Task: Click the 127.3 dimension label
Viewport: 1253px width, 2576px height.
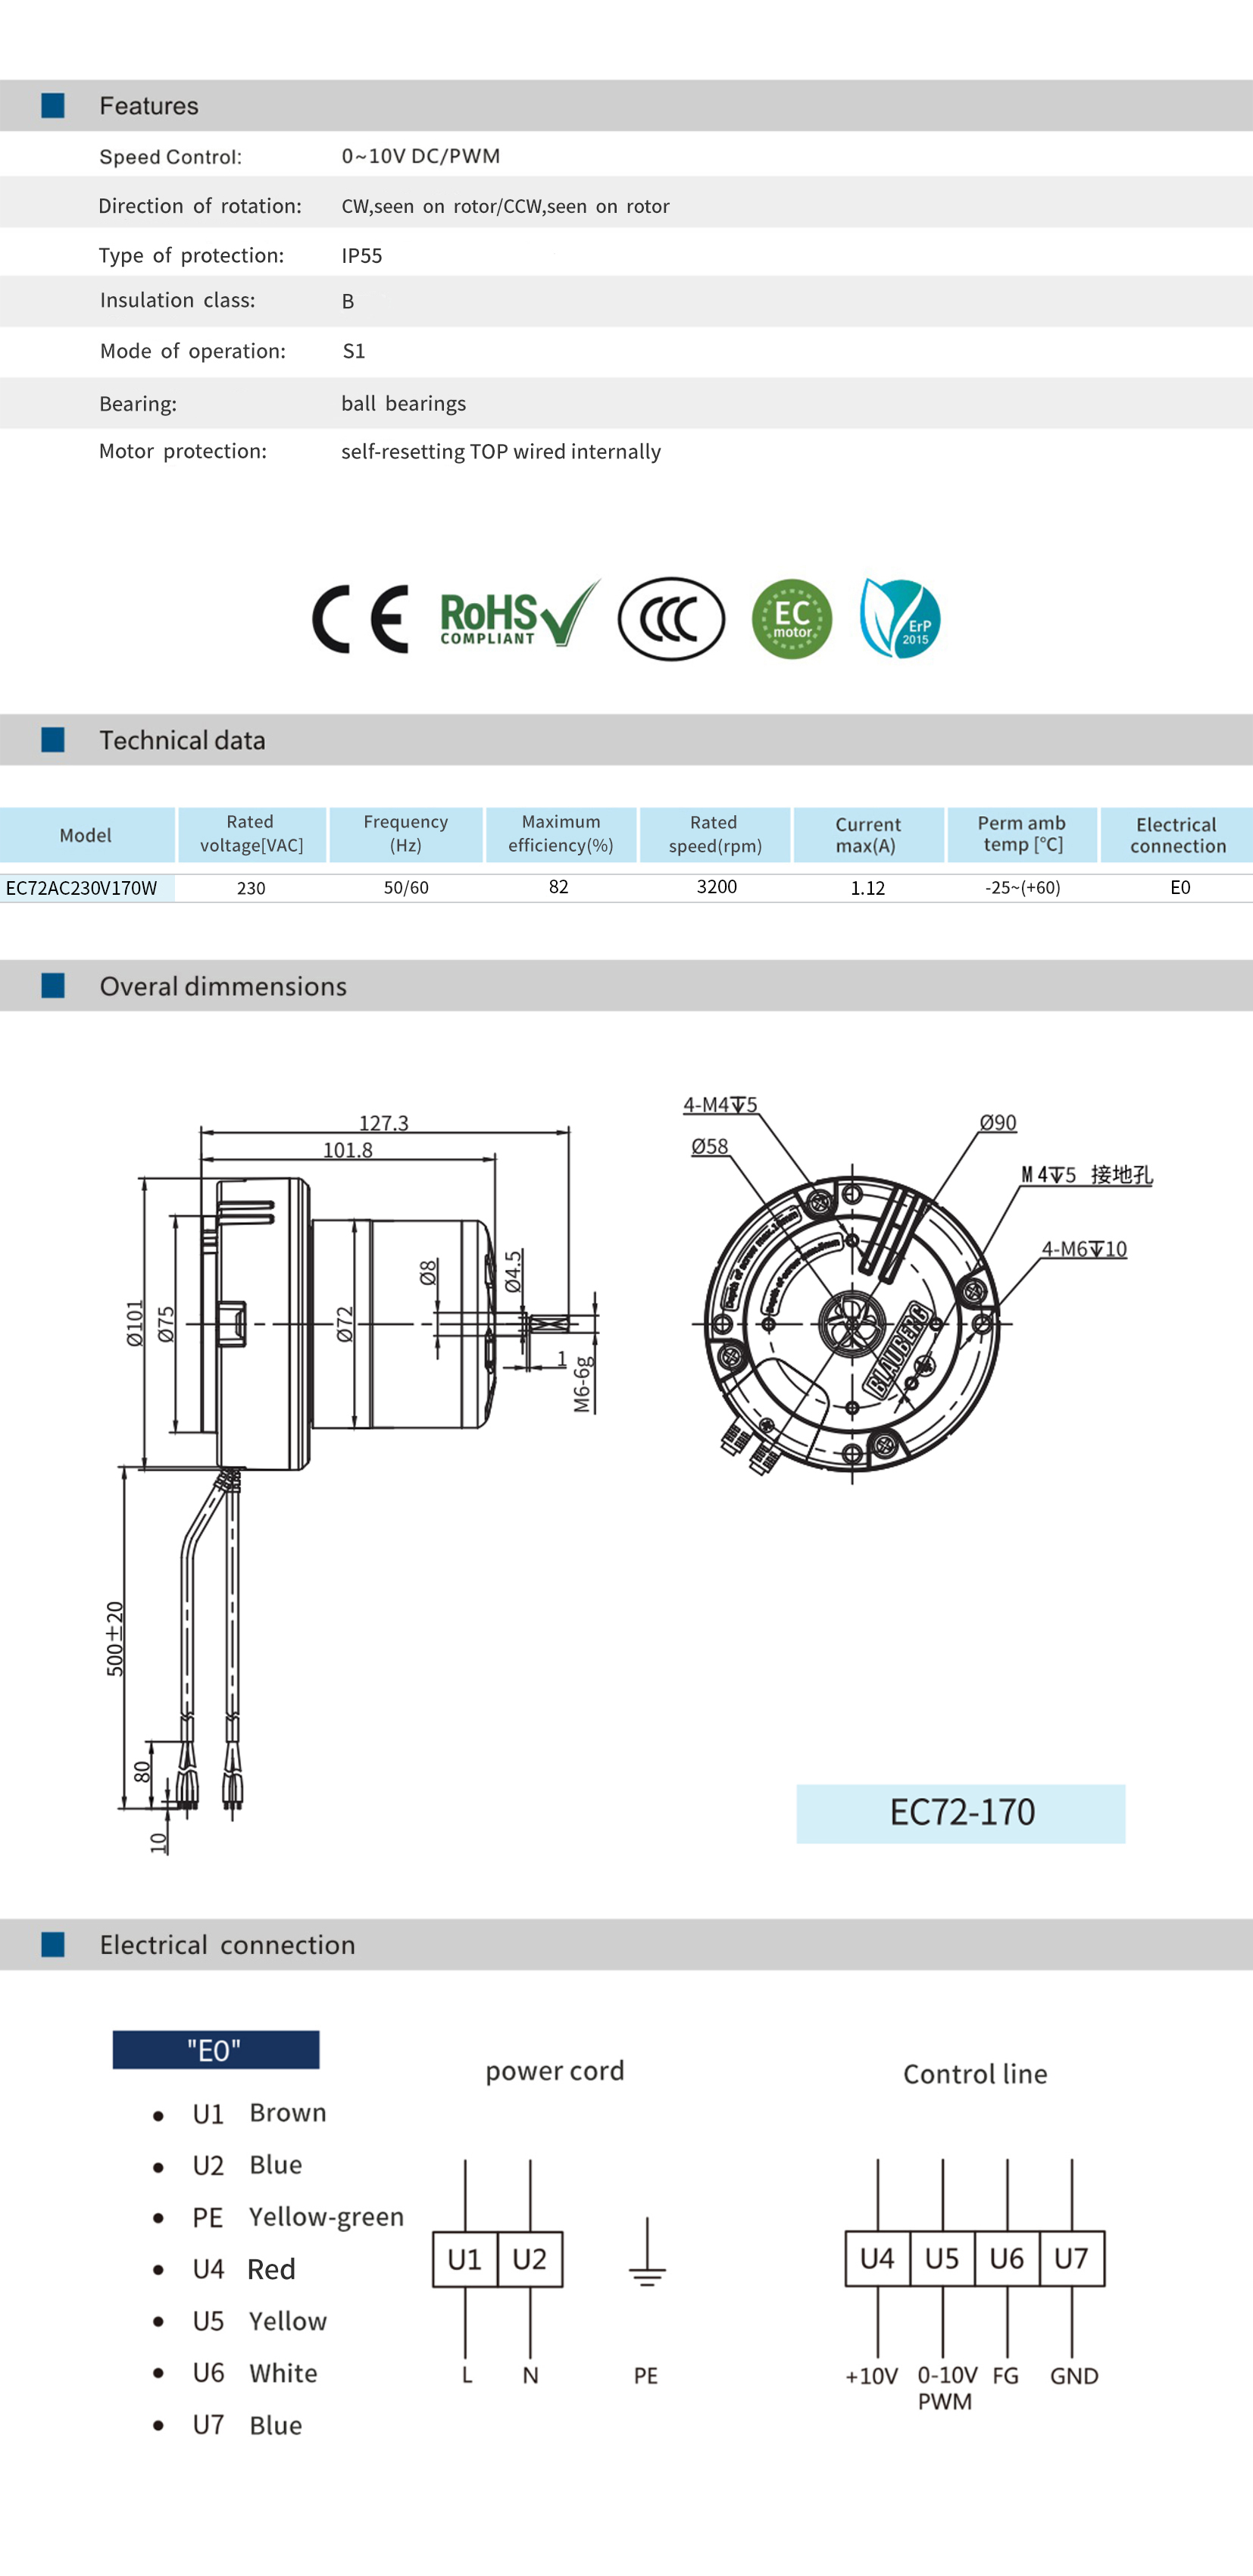Action: (384, 1122)
